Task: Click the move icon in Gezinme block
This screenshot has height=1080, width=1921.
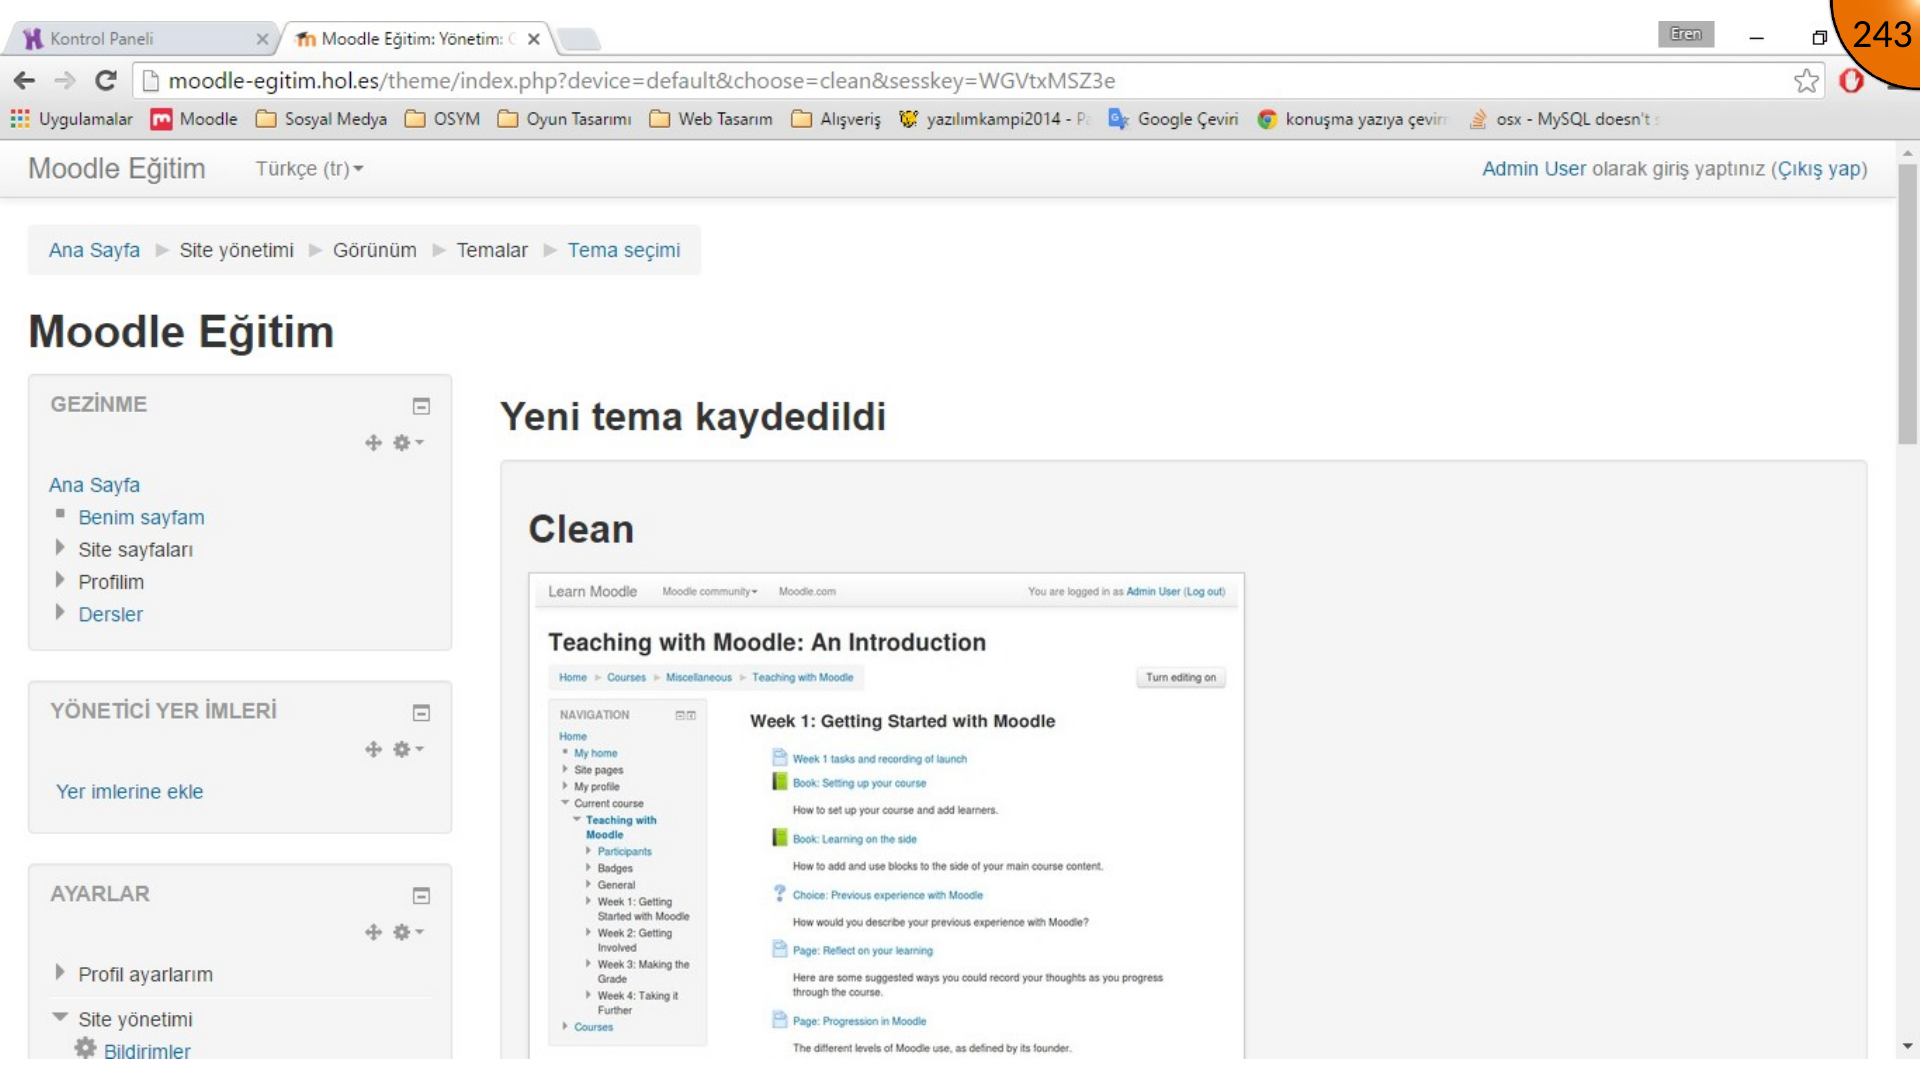Action: (373, 443)
